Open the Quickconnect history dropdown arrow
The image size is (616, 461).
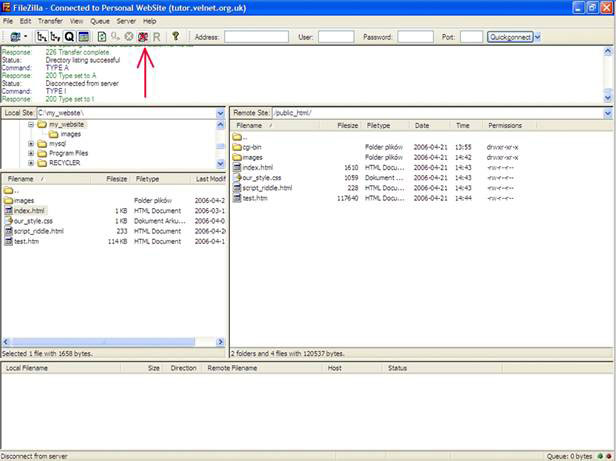(x=537, y=37)
